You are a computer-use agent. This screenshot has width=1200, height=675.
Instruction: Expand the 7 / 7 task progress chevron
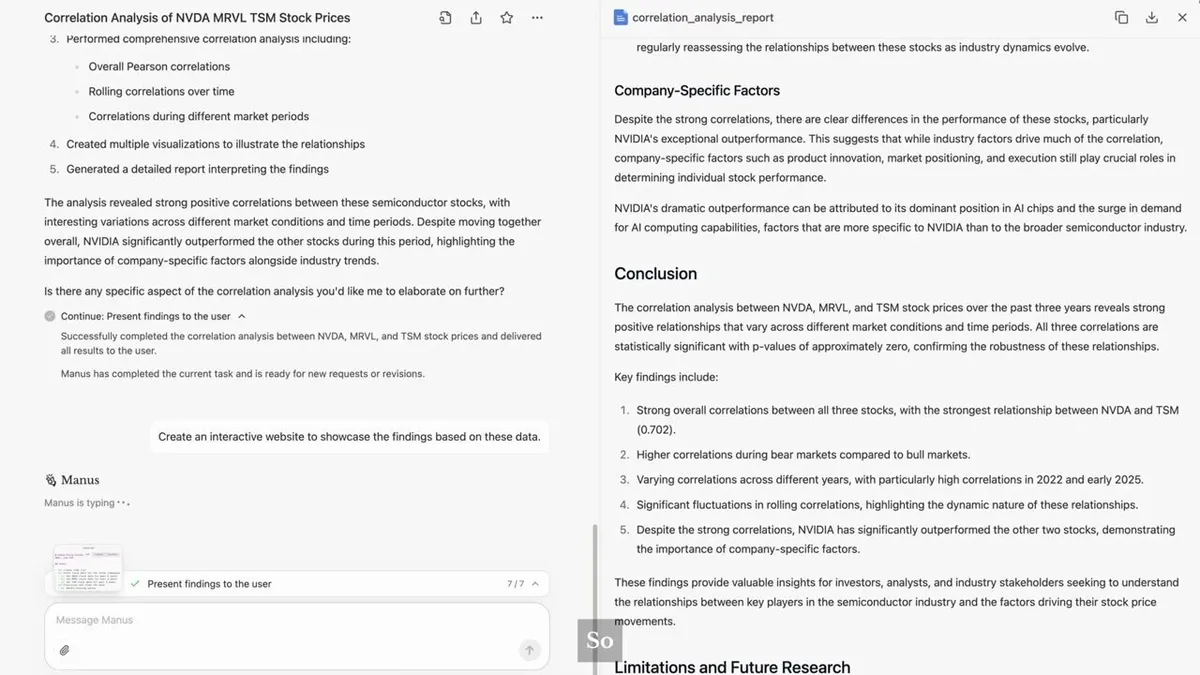(535, 584)
